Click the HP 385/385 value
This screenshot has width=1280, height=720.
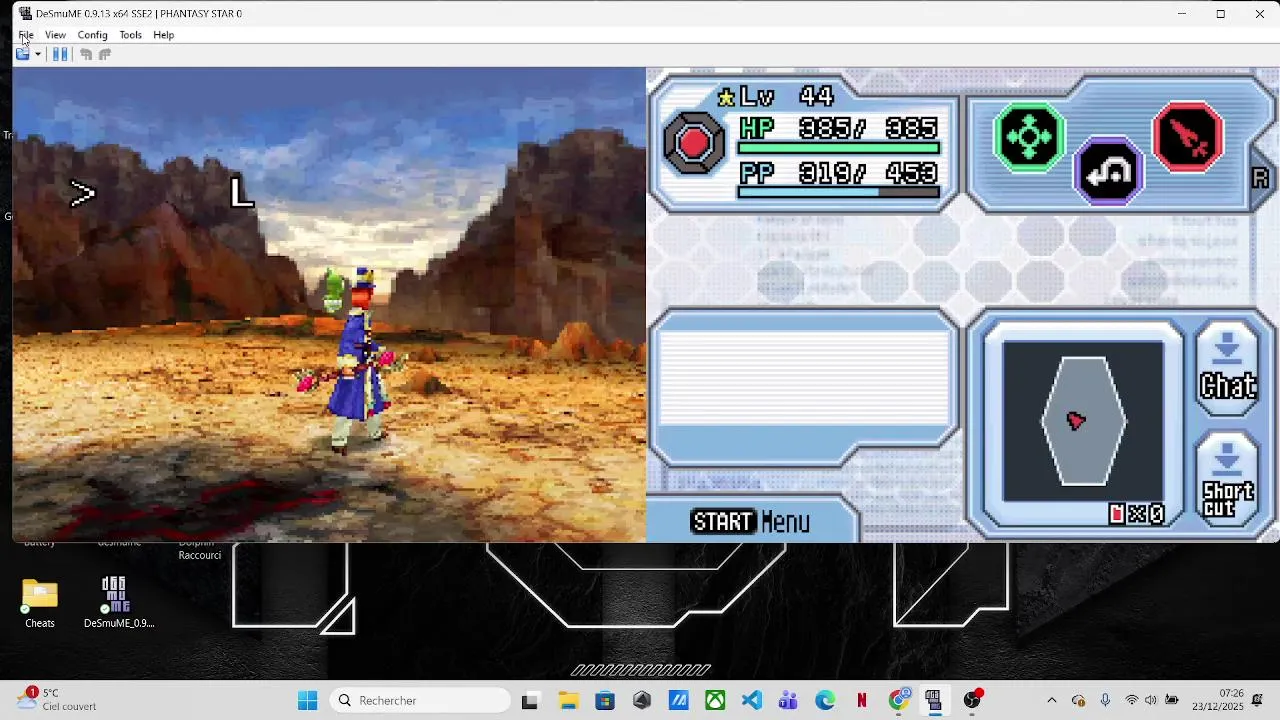pyautogui.click(x=868, y=128)
